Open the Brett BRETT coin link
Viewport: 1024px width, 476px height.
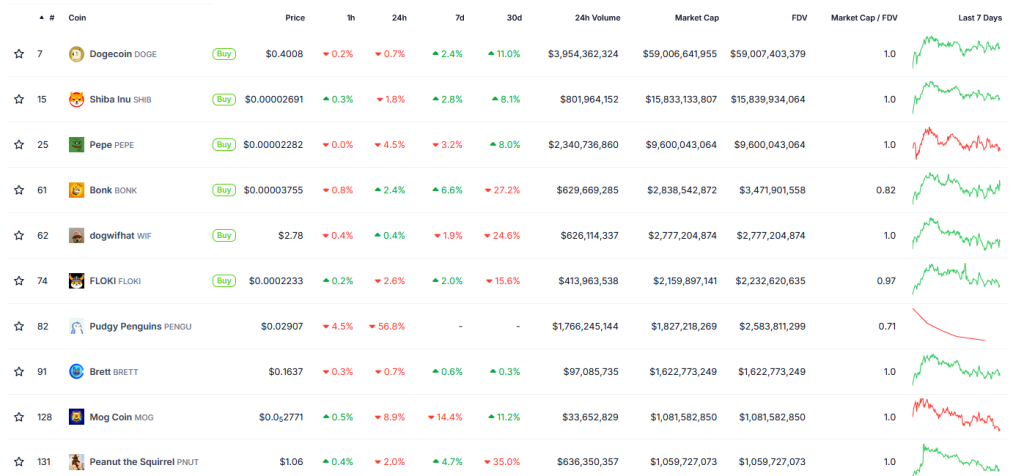click(114, 372)
